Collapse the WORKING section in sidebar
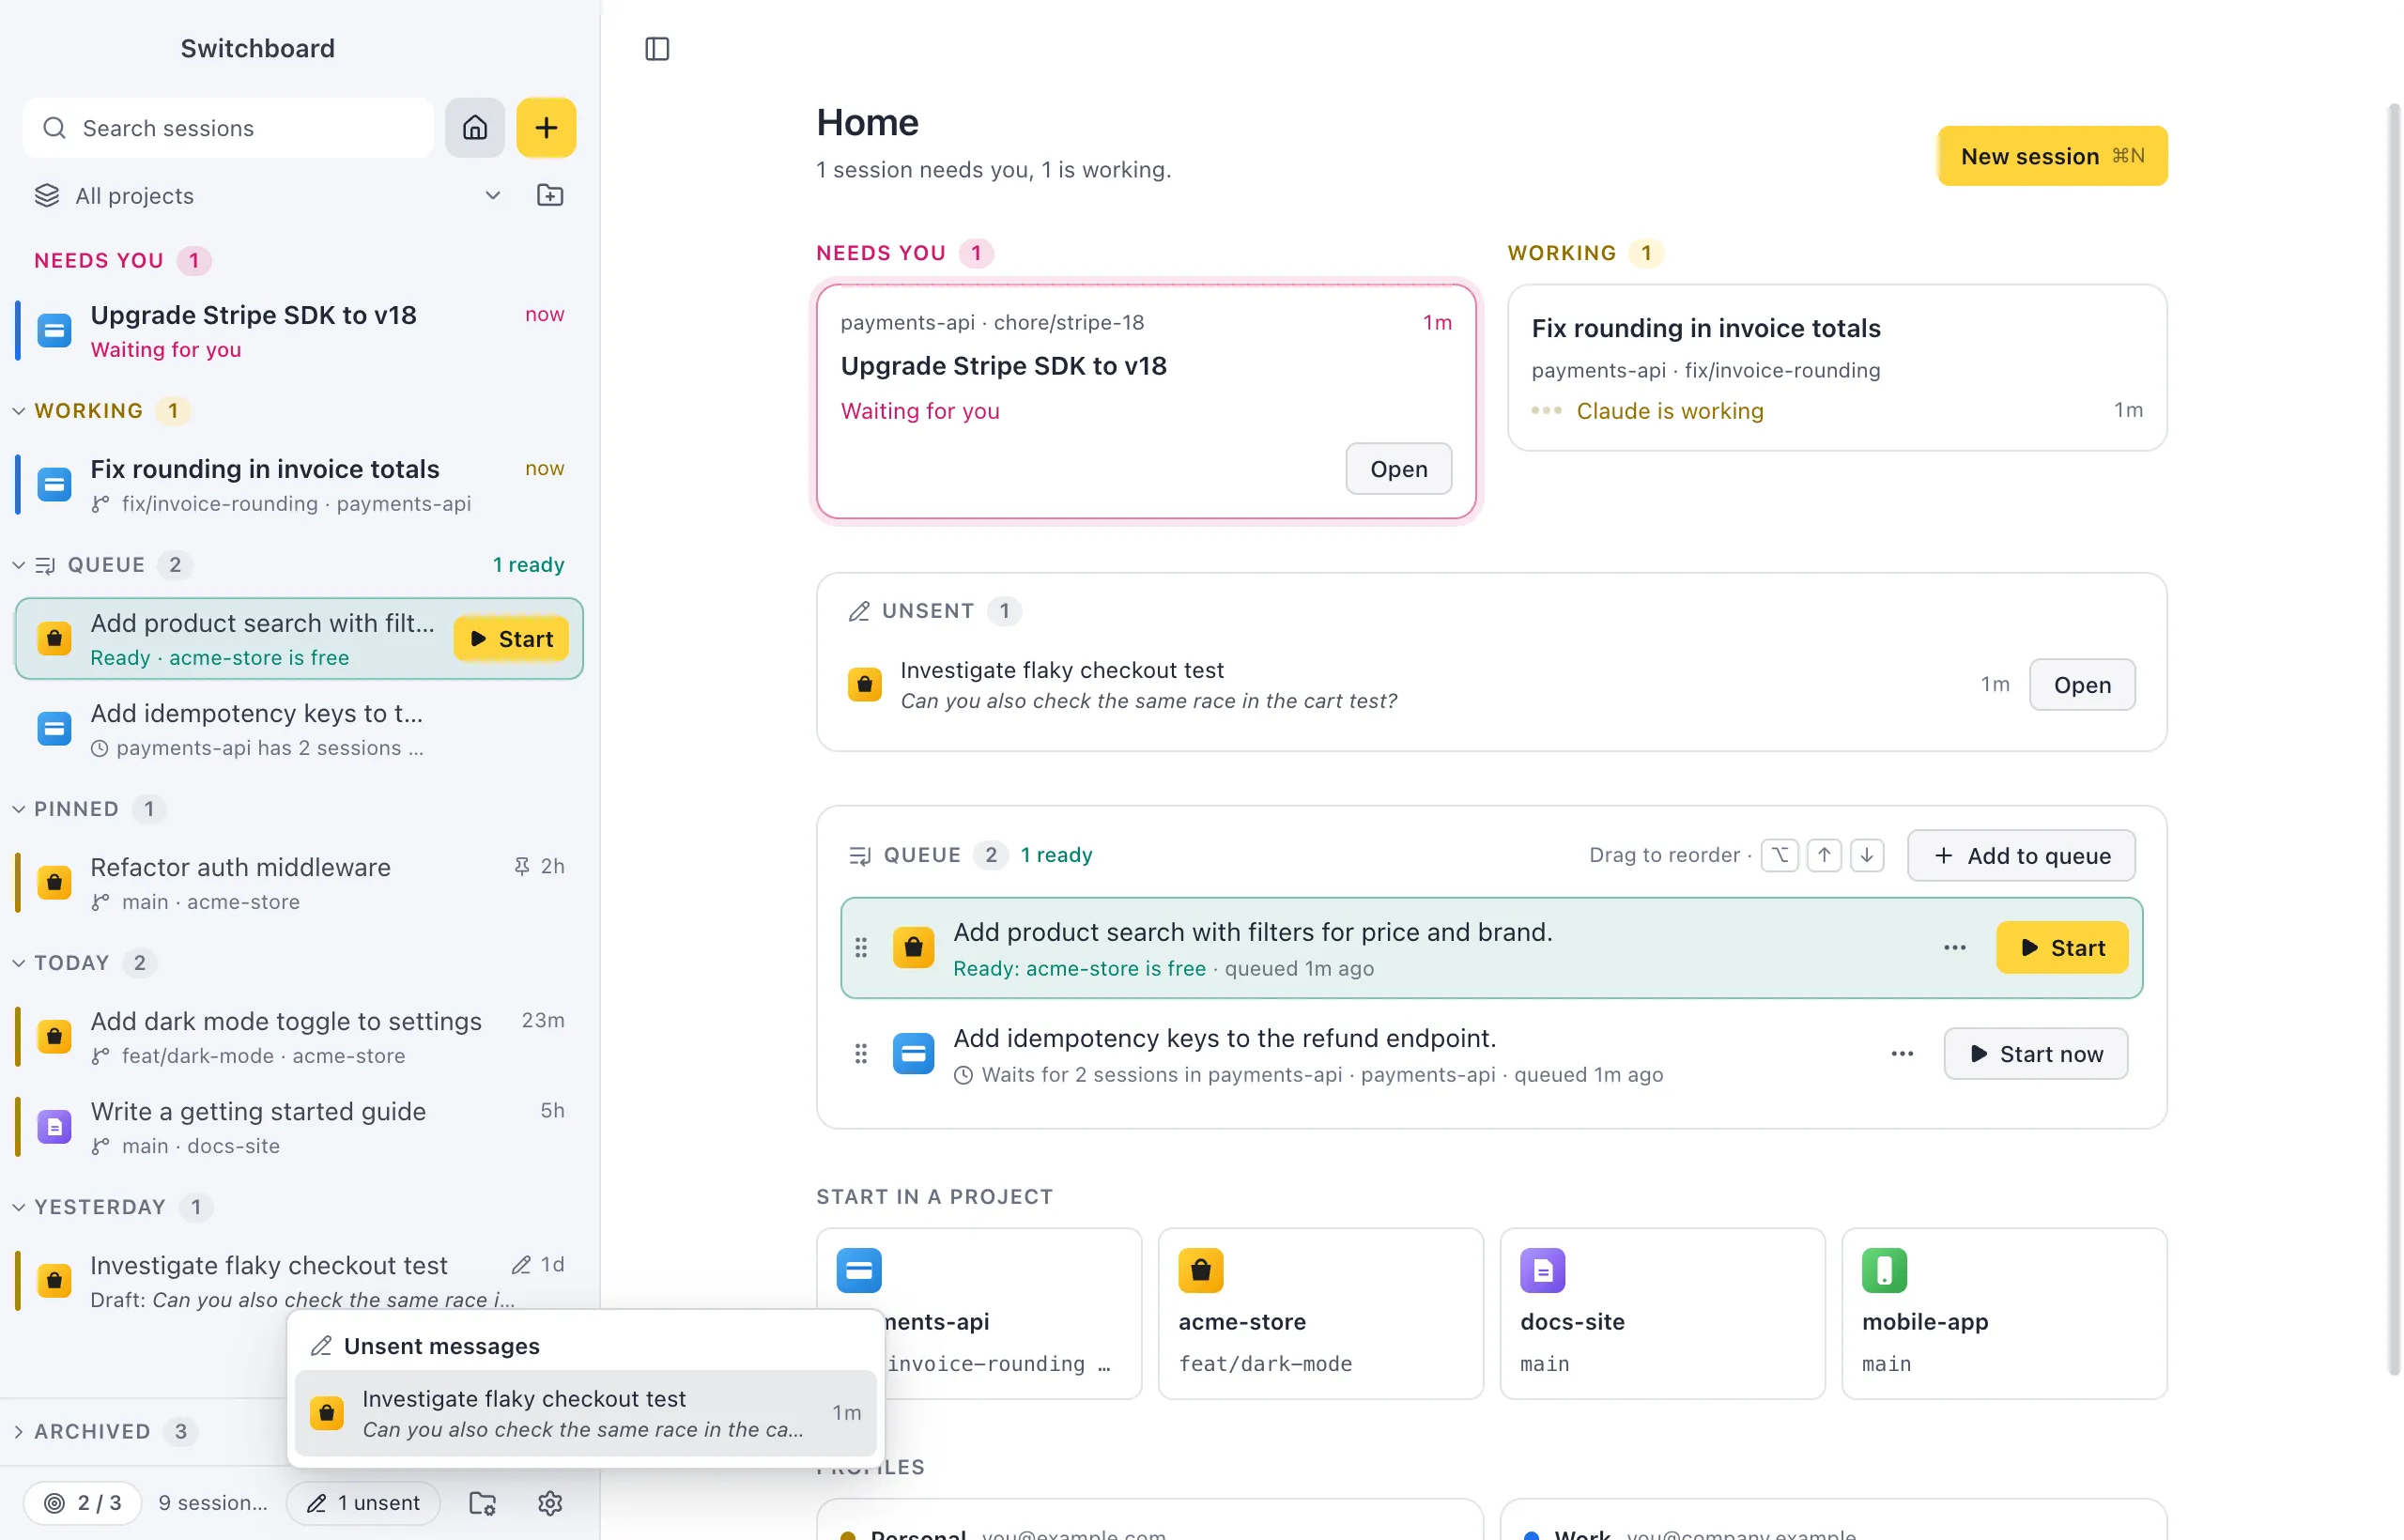 (18, 411)
